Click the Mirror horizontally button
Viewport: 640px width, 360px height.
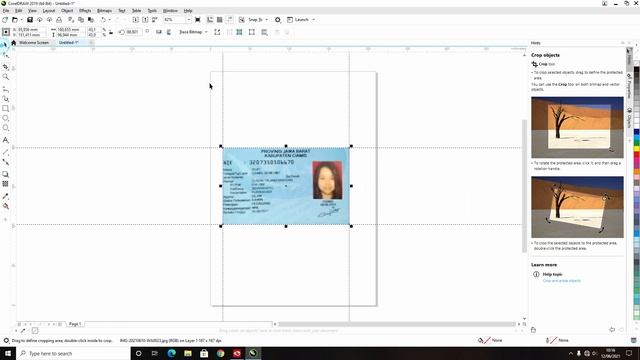click(x=159, y=32)
